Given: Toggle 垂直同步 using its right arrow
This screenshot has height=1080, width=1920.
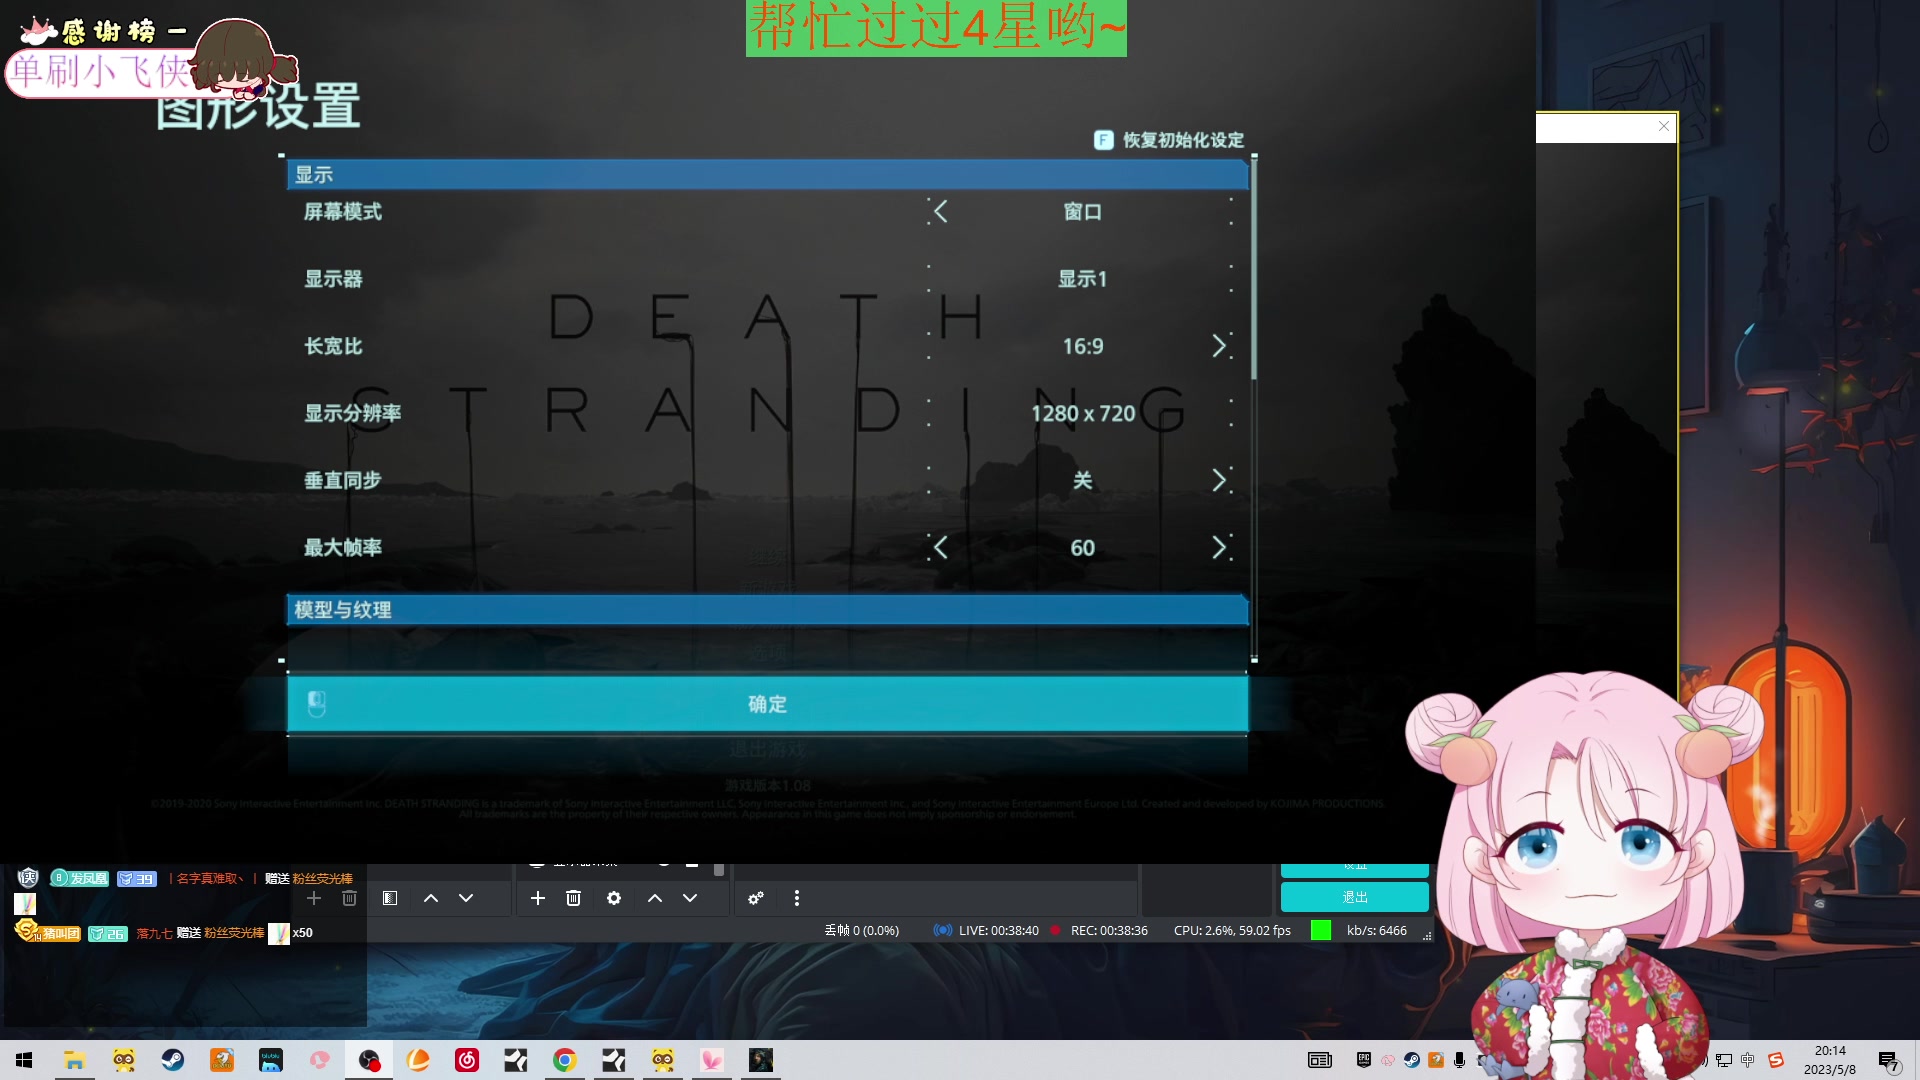Looking at the screenshot, I should (x=1219, y=480).
